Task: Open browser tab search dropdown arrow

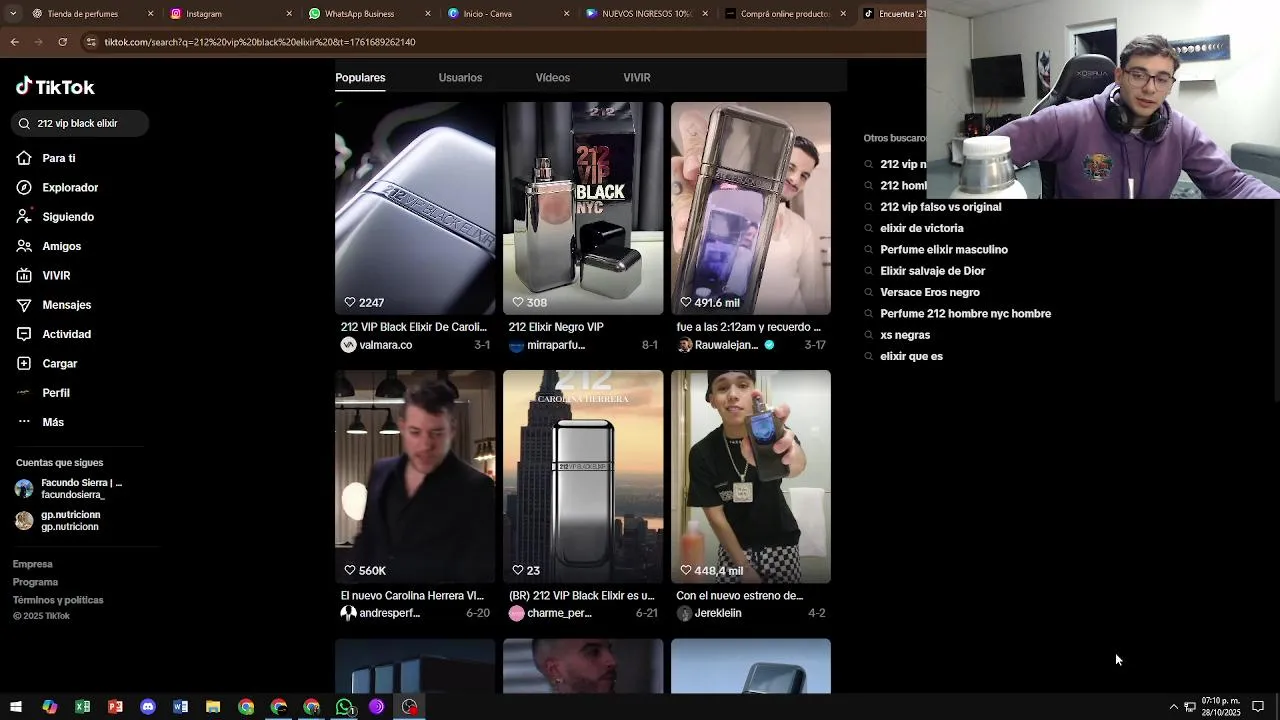Action: (x=12, y=14)
